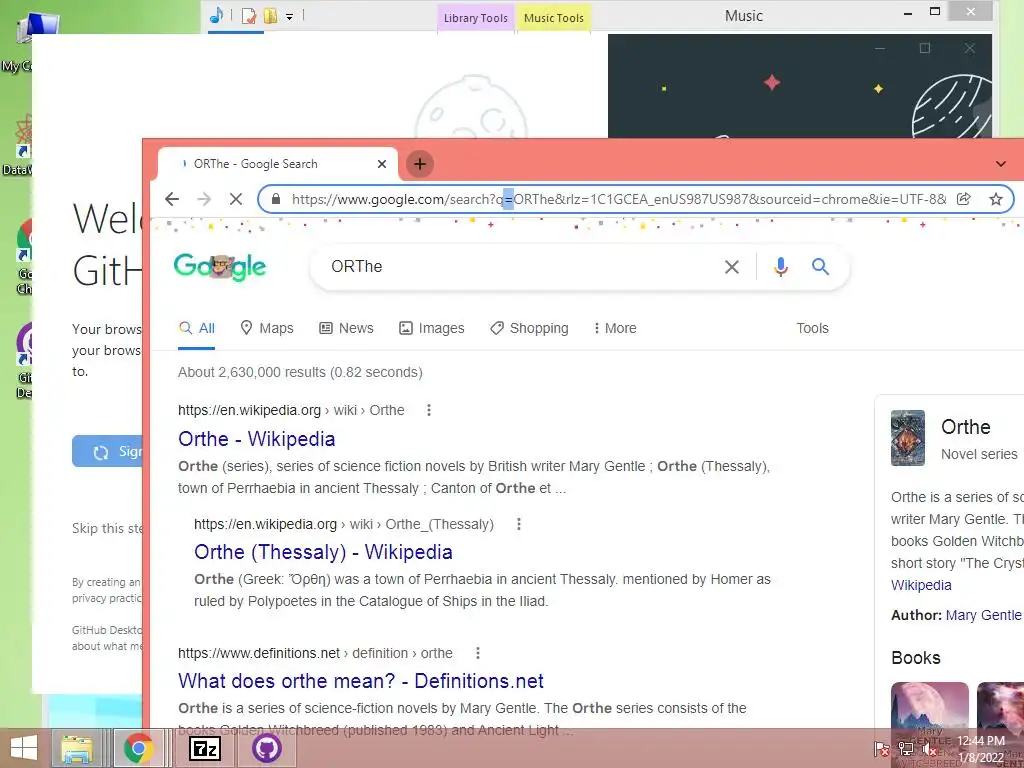
Task: Expand Music quick access toolbar dropdown
Action: (x=289, y=16)
